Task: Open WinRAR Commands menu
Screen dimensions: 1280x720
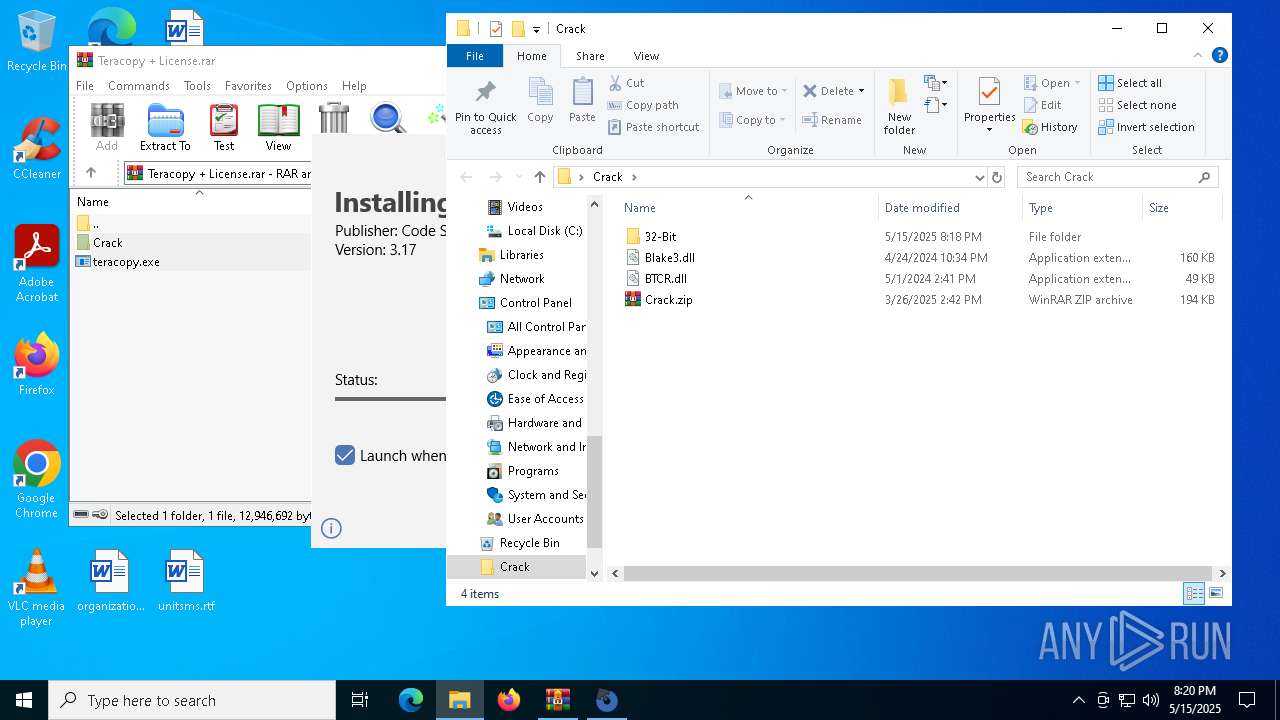Action: coord(139,86)
